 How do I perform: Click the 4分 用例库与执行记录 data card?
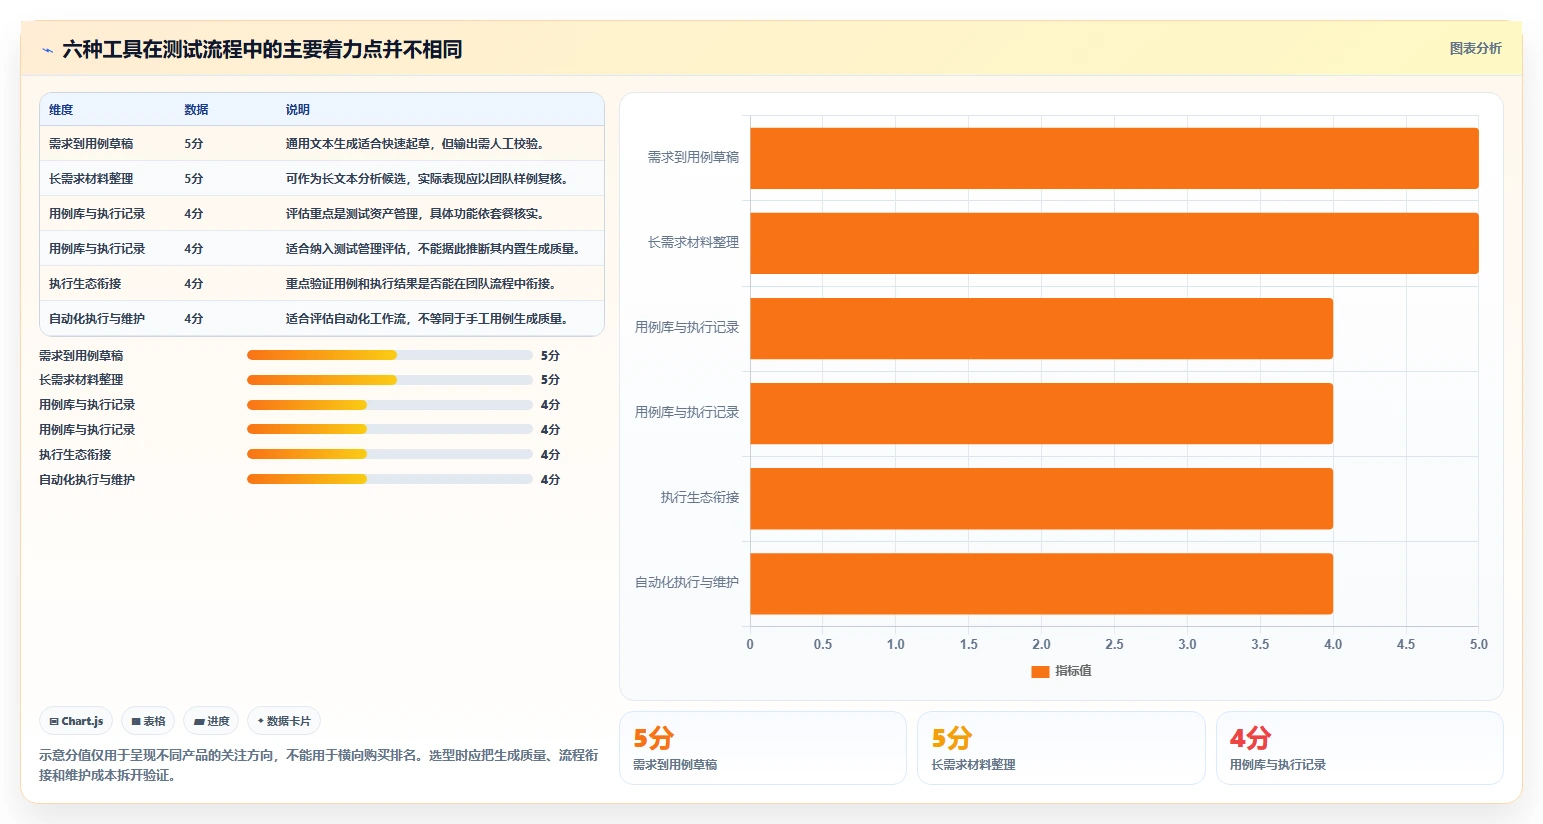[x=1360, y=748]
